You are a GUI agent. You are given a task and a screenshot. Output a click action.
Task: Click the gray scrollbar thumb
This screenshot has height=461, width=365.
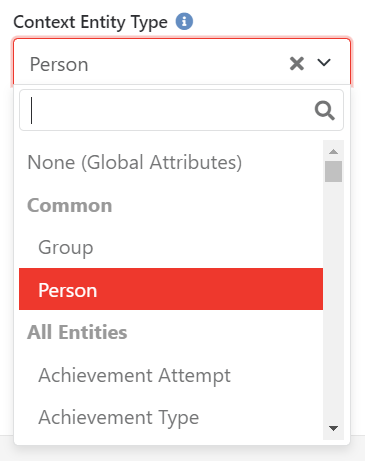333,171
